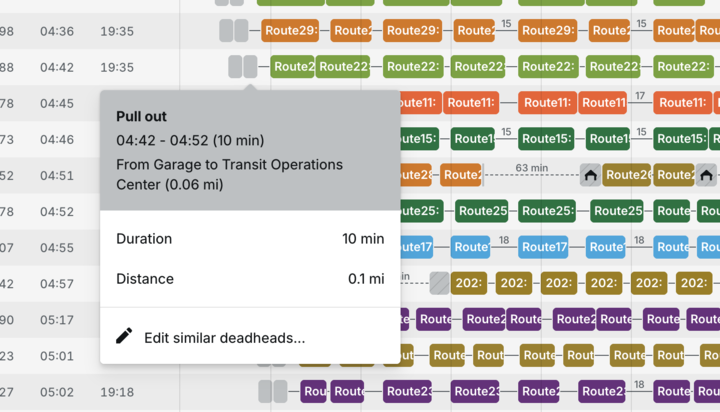Viewport: 720px width, 412px height.
Task: Click the garage house icon at far right edge
Action: (706, 175)
